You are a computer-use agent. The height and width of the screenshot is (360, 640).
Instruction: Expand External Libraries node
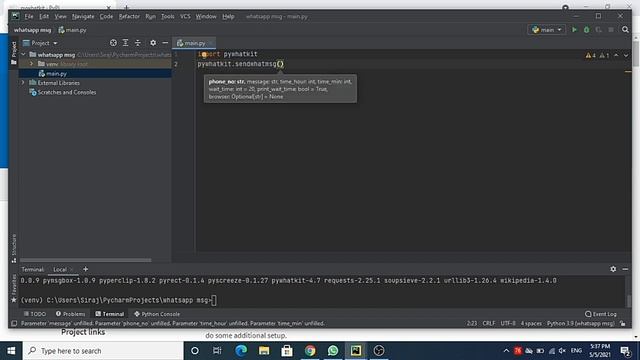coord(23,83)
